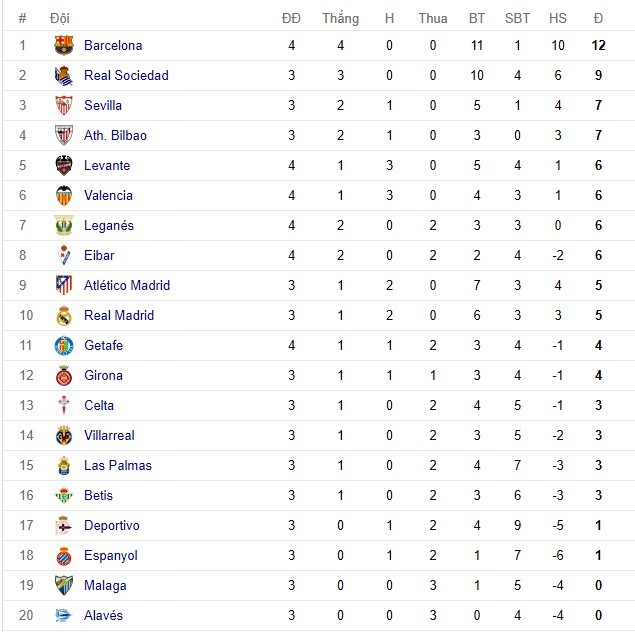This screenshot has height=632, width=635.
Task: Click the Sevilla club crest
Action: [x=64, y=105]
